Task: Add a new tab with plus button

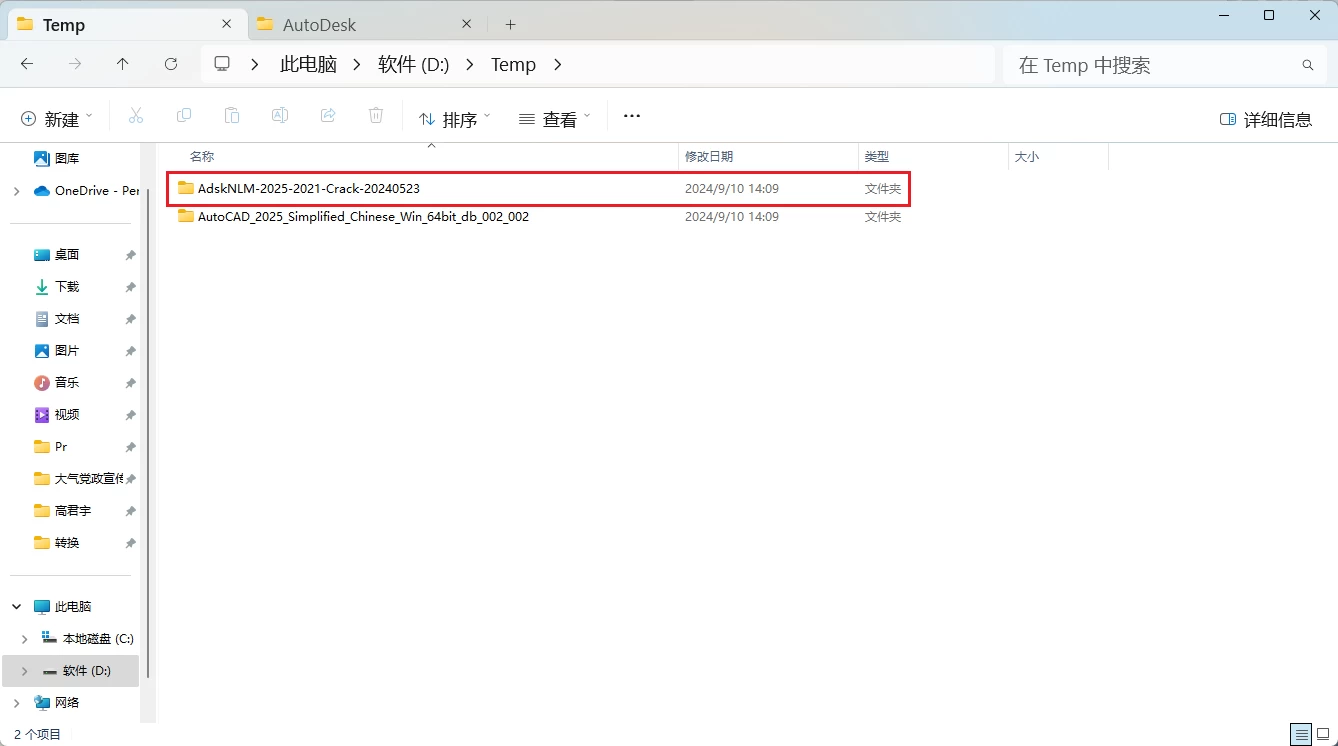Action: pos(510,24)
